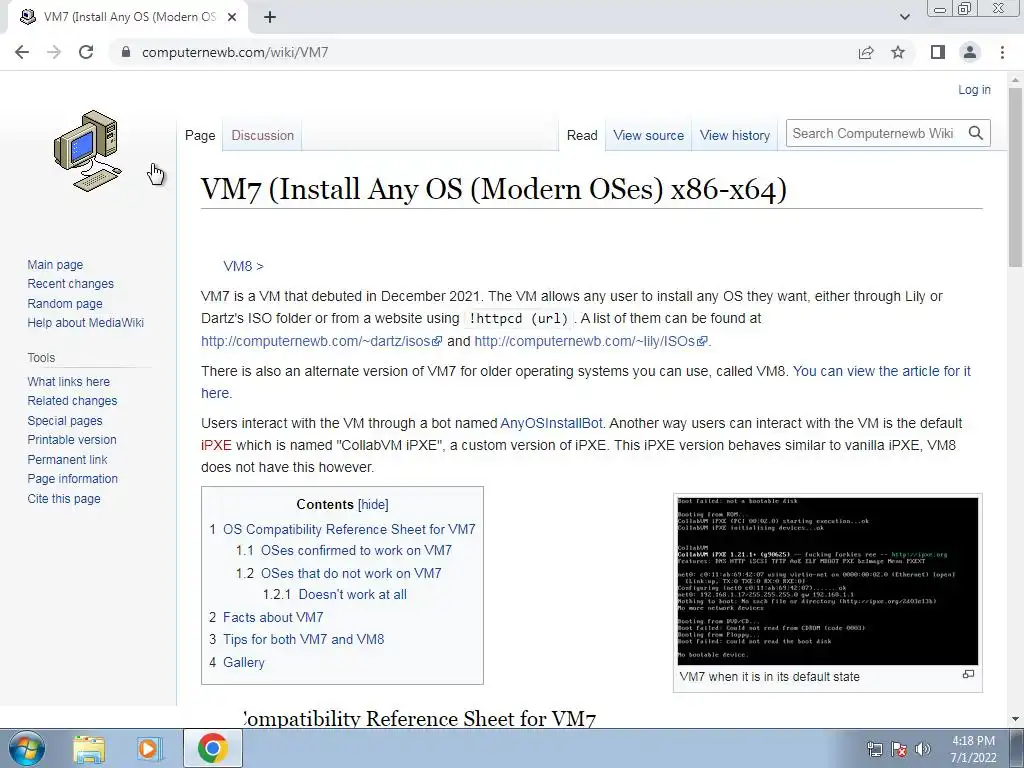Open the network tray icon
The image size is (1024, 768).
874,749
